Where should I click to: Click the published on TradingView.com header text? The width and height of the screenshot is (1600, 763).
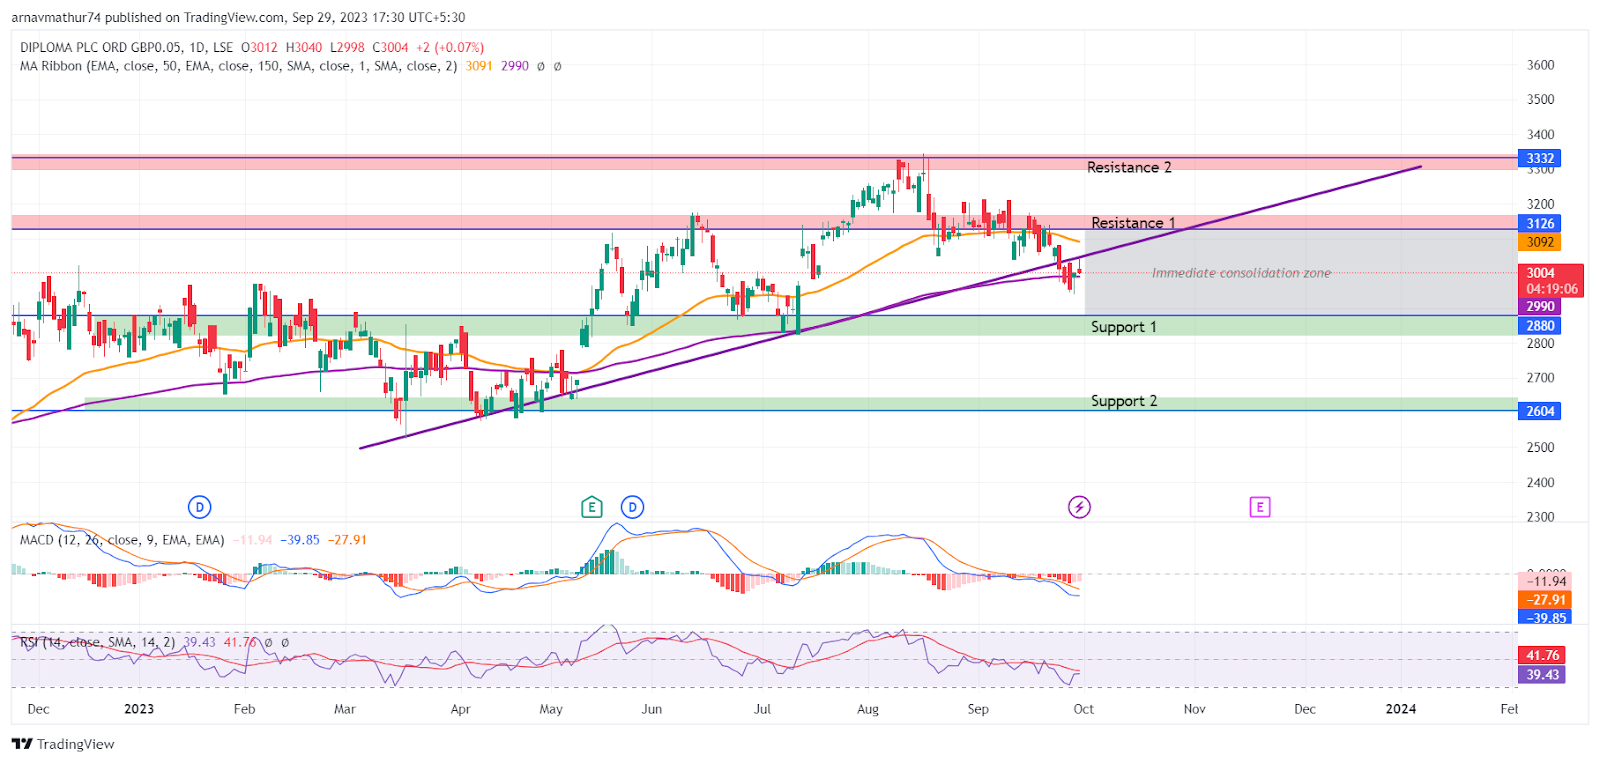pyautogui.click(x=196, y=17)
